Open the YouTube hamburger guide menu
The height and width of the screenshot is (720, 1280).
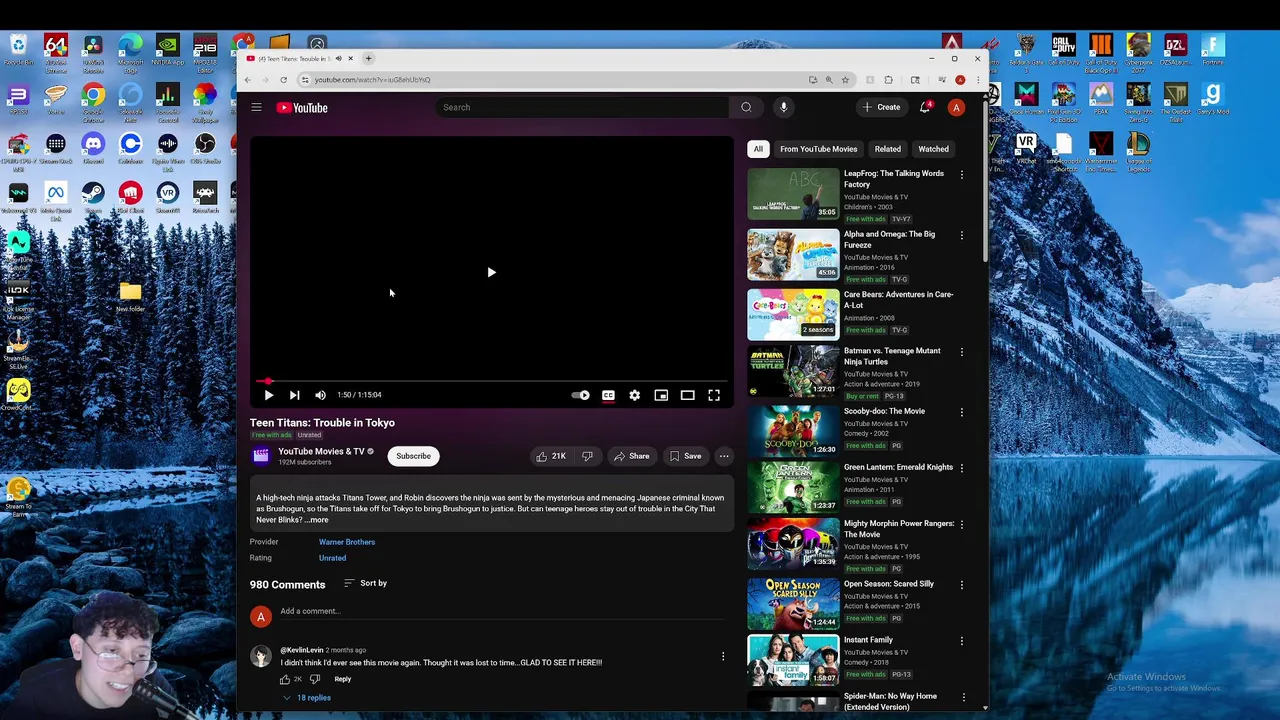[x=256, y=107]
